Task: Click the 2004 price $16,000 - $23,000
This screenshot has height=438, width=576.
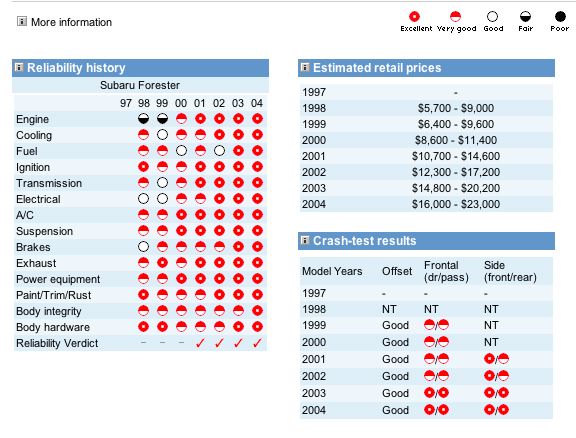Action: pos(456,204)
